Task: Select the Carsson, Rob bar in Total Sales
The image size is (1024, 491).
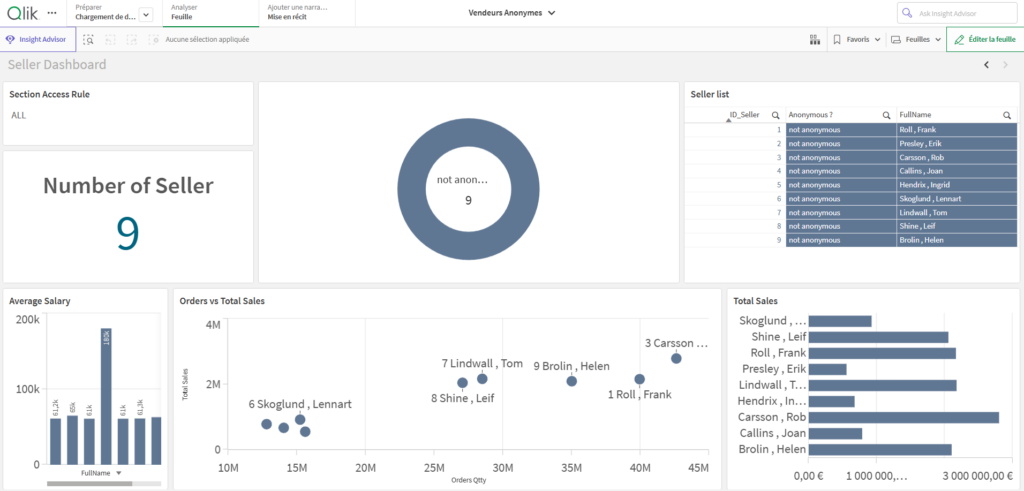Action: (x=903, y=417)
